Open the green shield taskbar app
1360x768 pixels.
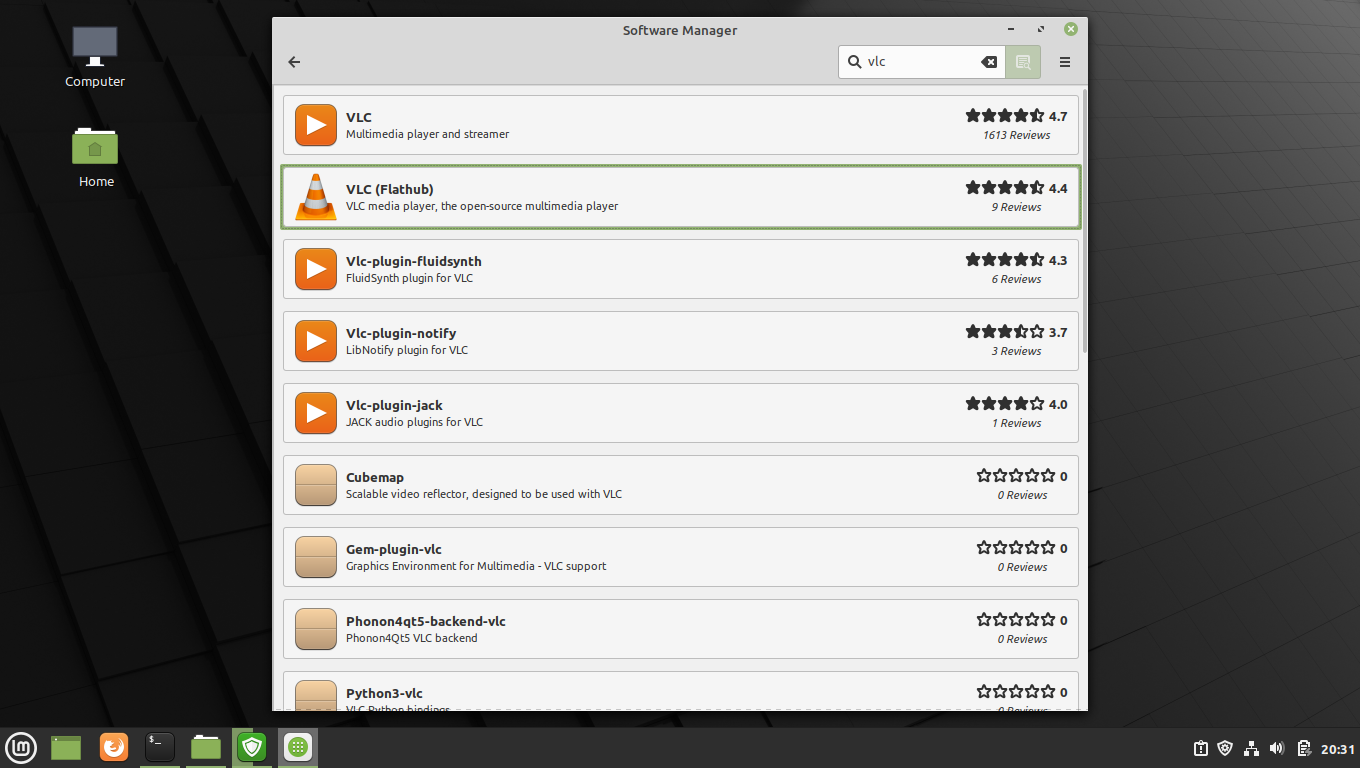pos(252,747)
